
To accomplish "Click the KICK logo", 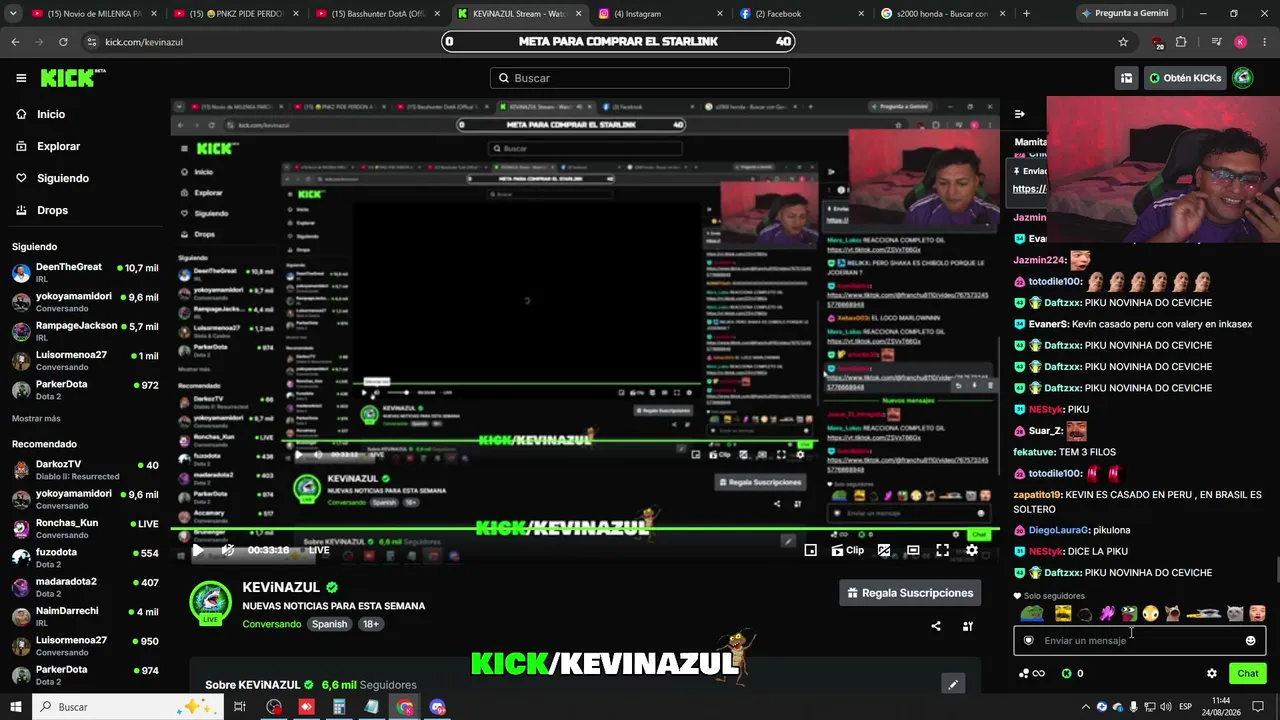I will click(73, 78).
